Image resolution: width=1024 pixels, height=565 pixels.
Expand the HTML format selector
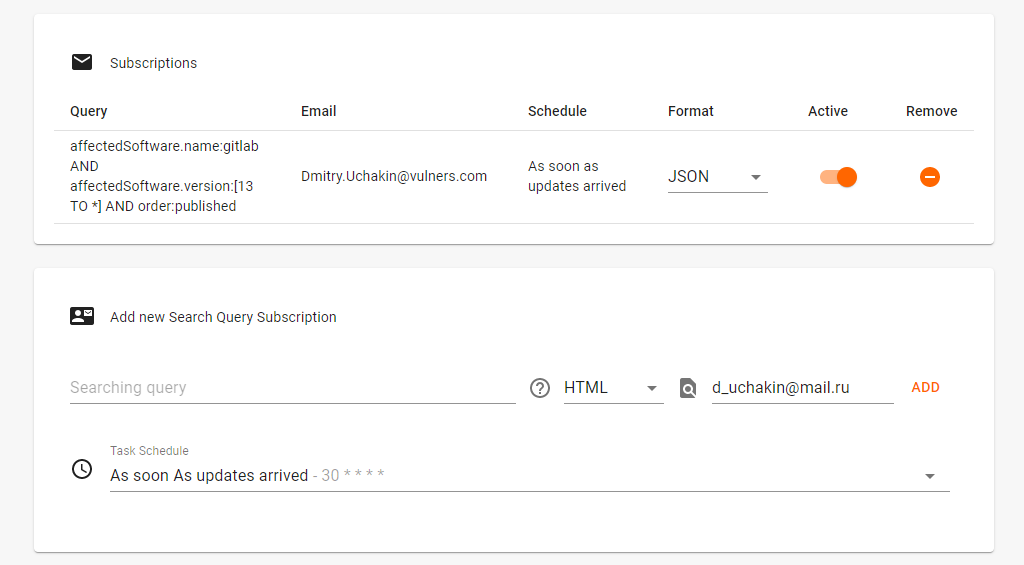pos(613,388)
